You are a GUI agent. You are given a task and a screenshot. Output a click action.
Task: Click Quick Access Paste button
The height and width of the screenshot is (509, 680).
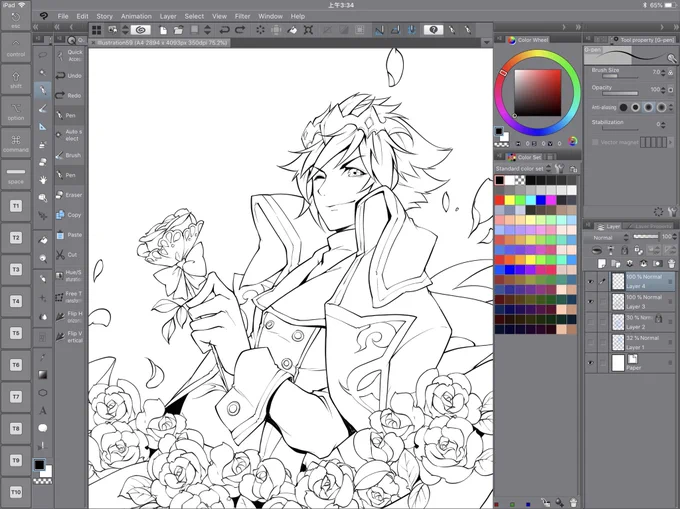click(69, 235)
